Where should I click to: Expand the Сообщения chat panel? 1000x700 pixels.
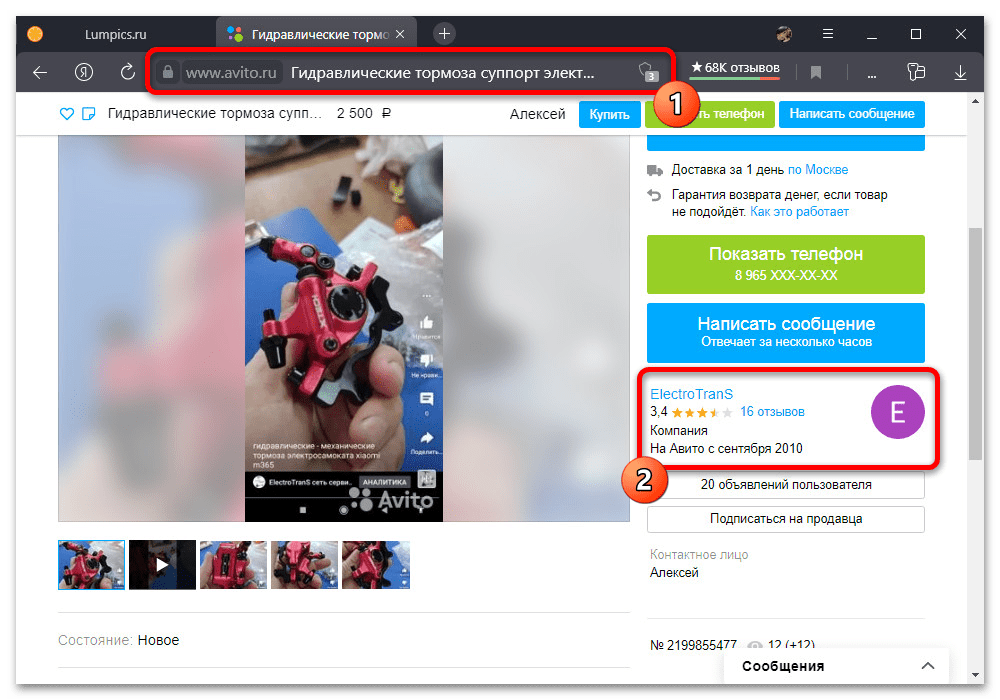click(x=928, y=666)
